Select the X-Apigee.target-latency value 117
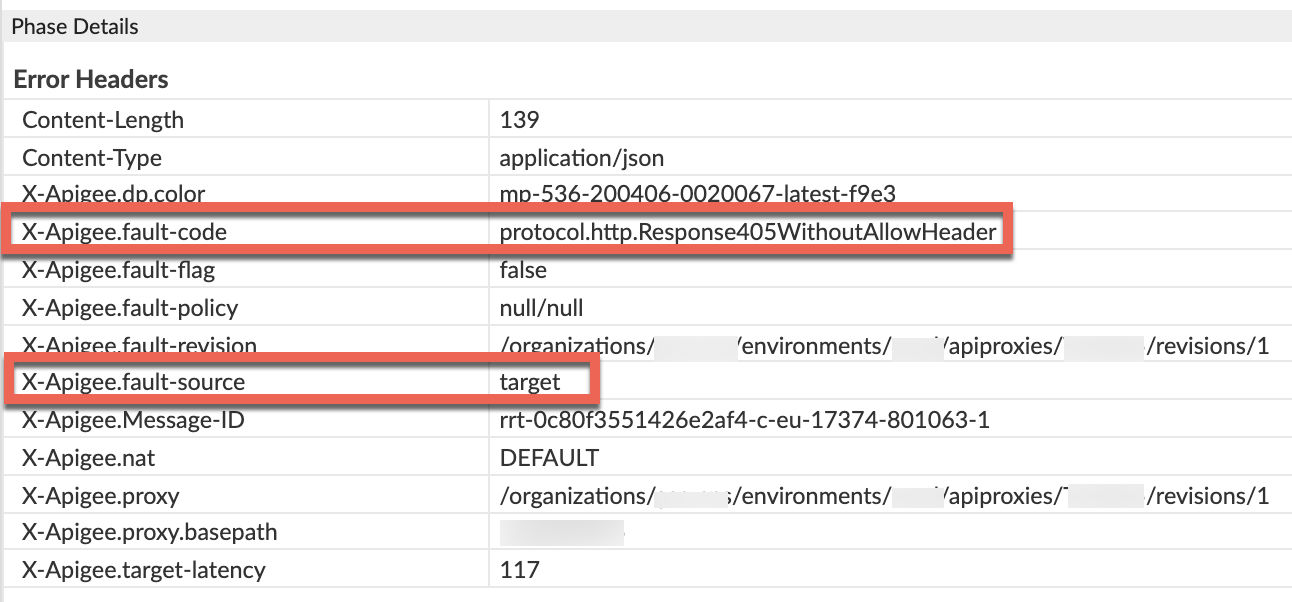The image size is (1292, 602). point(519,570)
